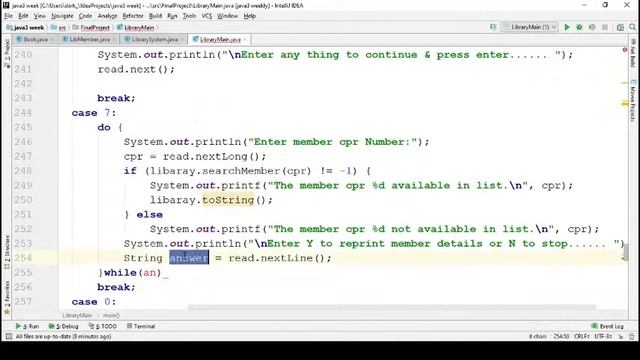Click 'case 7:' on line 244
Image resolution: width=640 pixels, height=360 pixels.
click(x=94, y=113)
